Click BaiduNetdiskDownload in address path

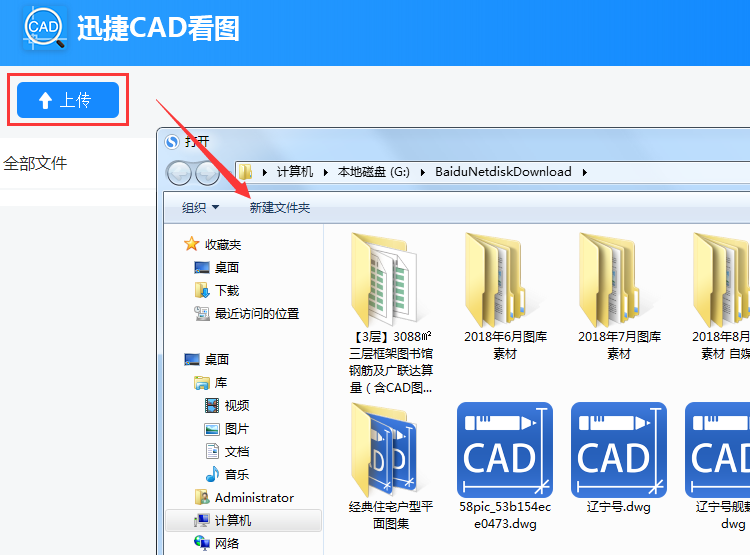[x=503, y=172]
